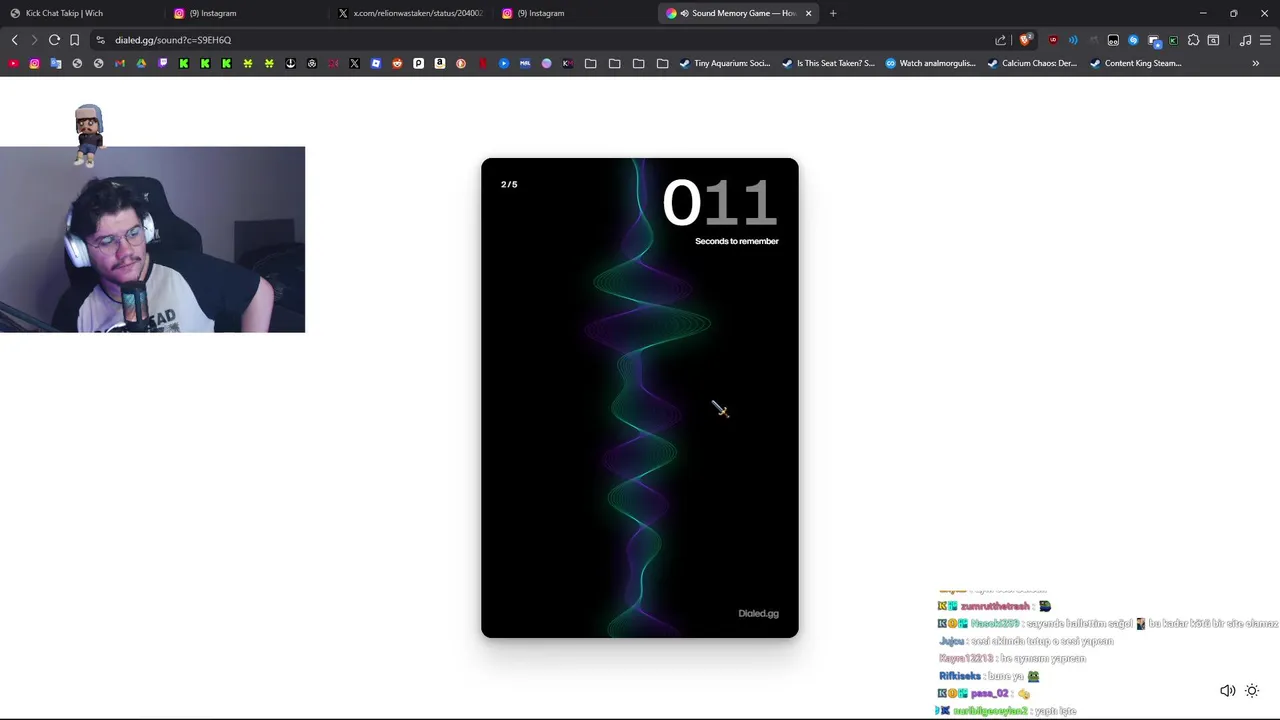
Task: Go back to the previous page
Action: coord(14,40)
